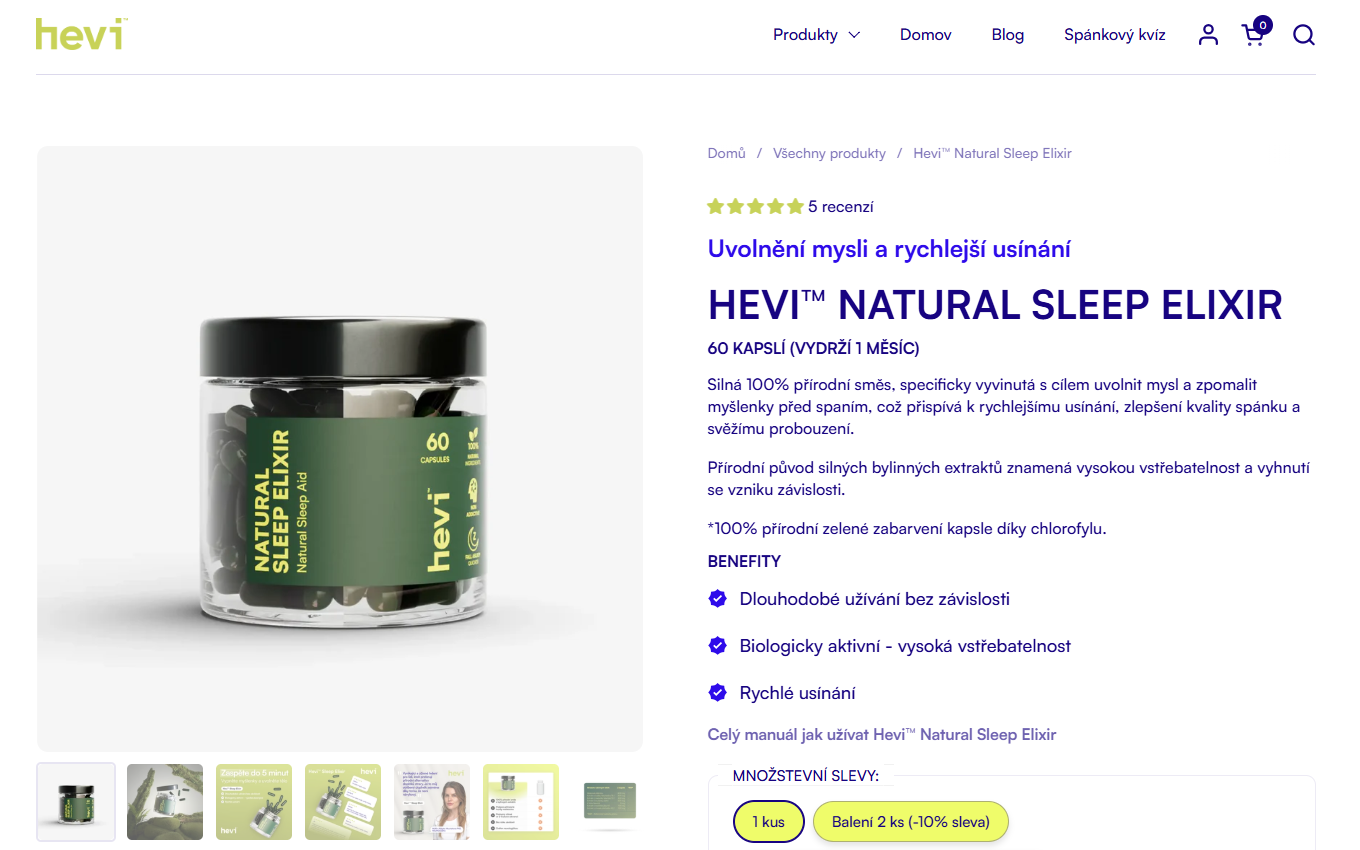Select the 1 kus quantity option
Screen dimensions: 1360x850
pos(768,822)
